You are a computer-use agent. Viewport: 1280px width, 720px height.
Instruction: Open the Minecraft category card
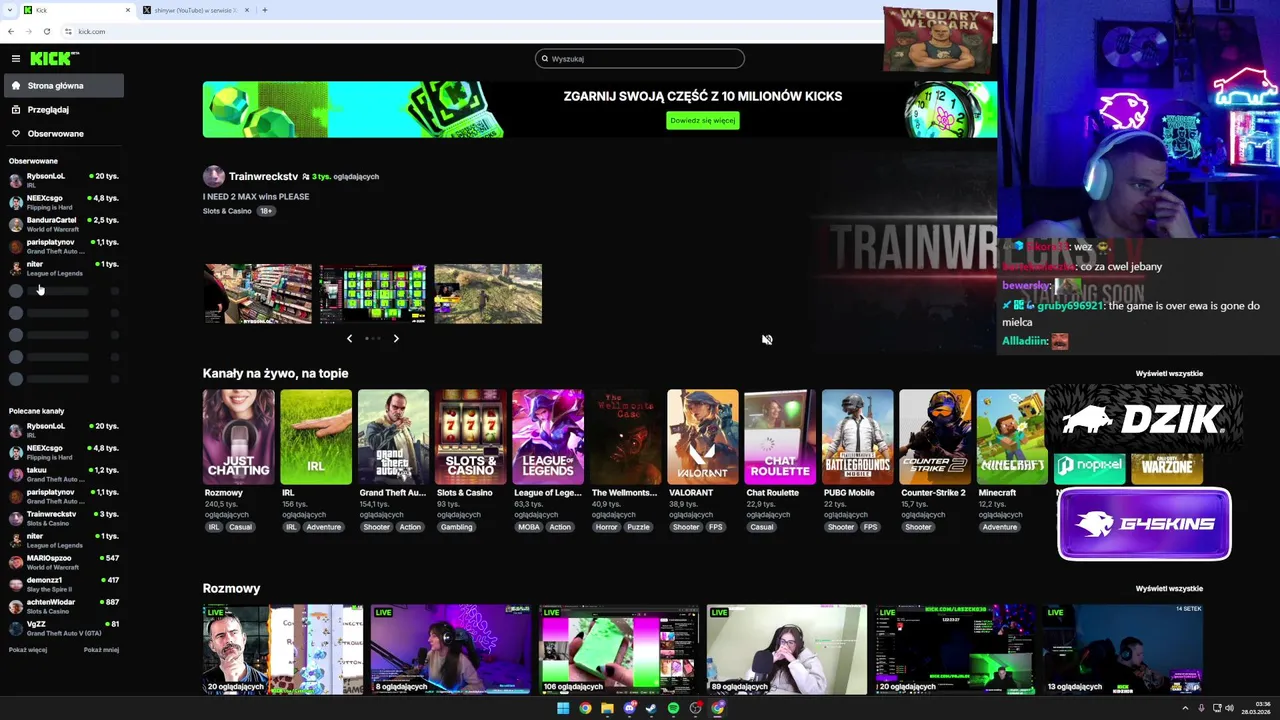[1012, 437]
